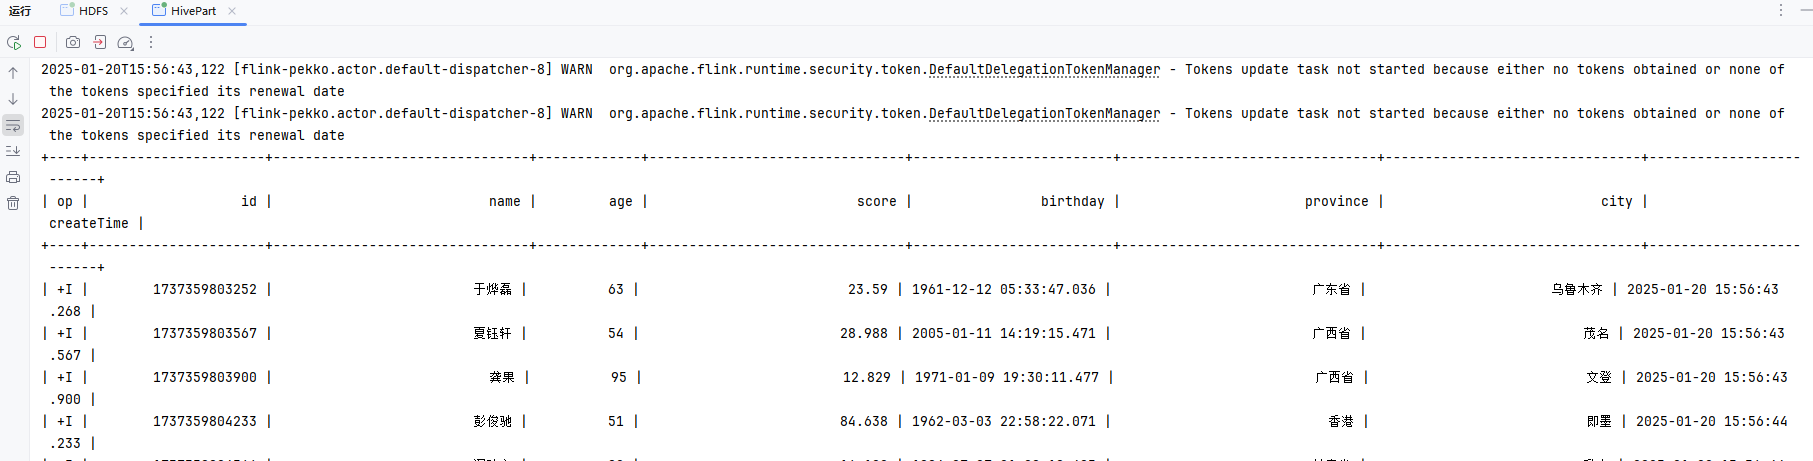
Task: Switch to the HDFS run tab
Action: tap(93, 11)
